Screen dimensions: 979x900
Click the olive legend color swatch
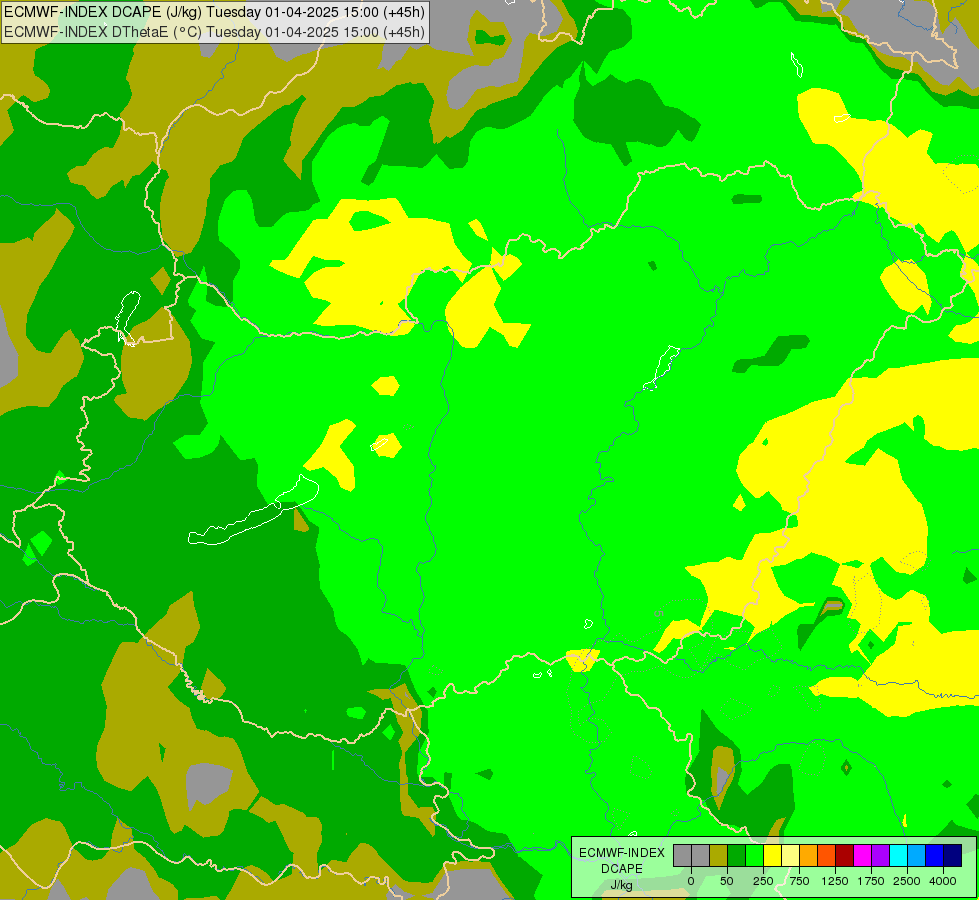point(719,855)
